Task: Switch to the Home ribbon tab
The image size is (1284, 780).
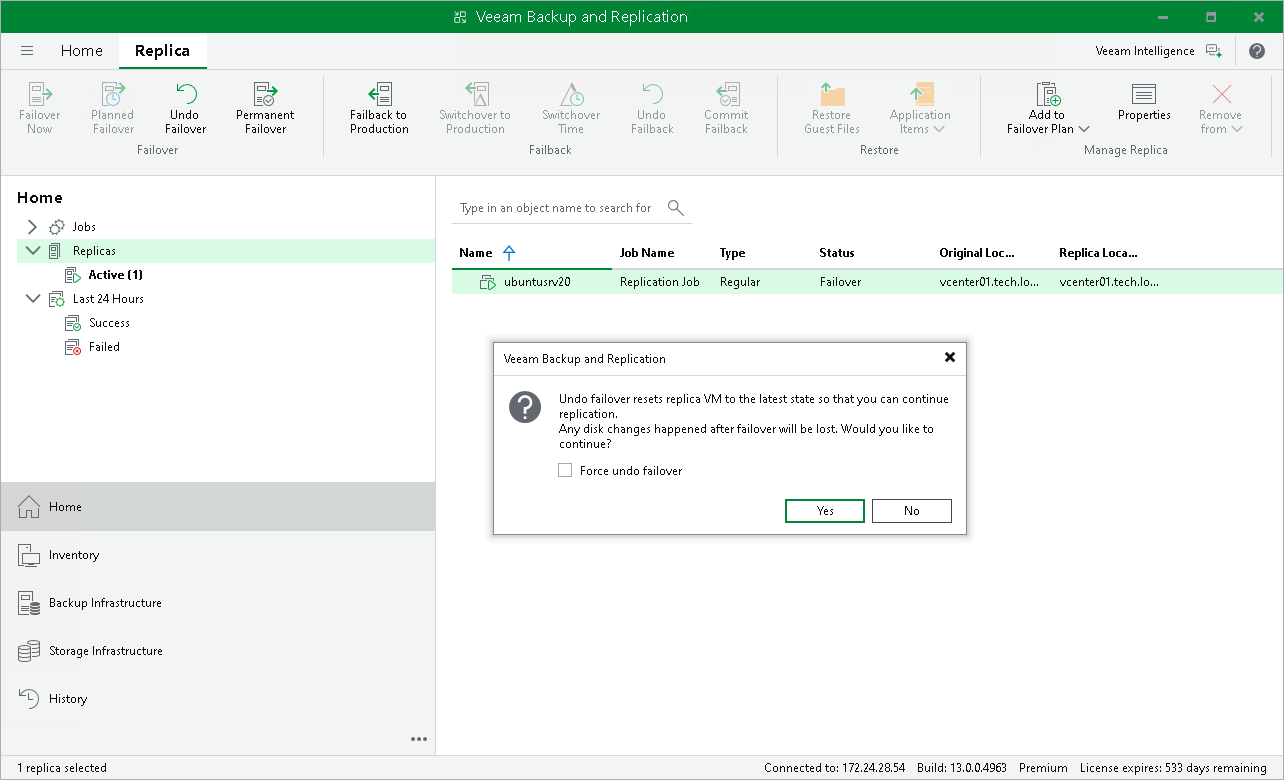Action: [x=81, y=51]
